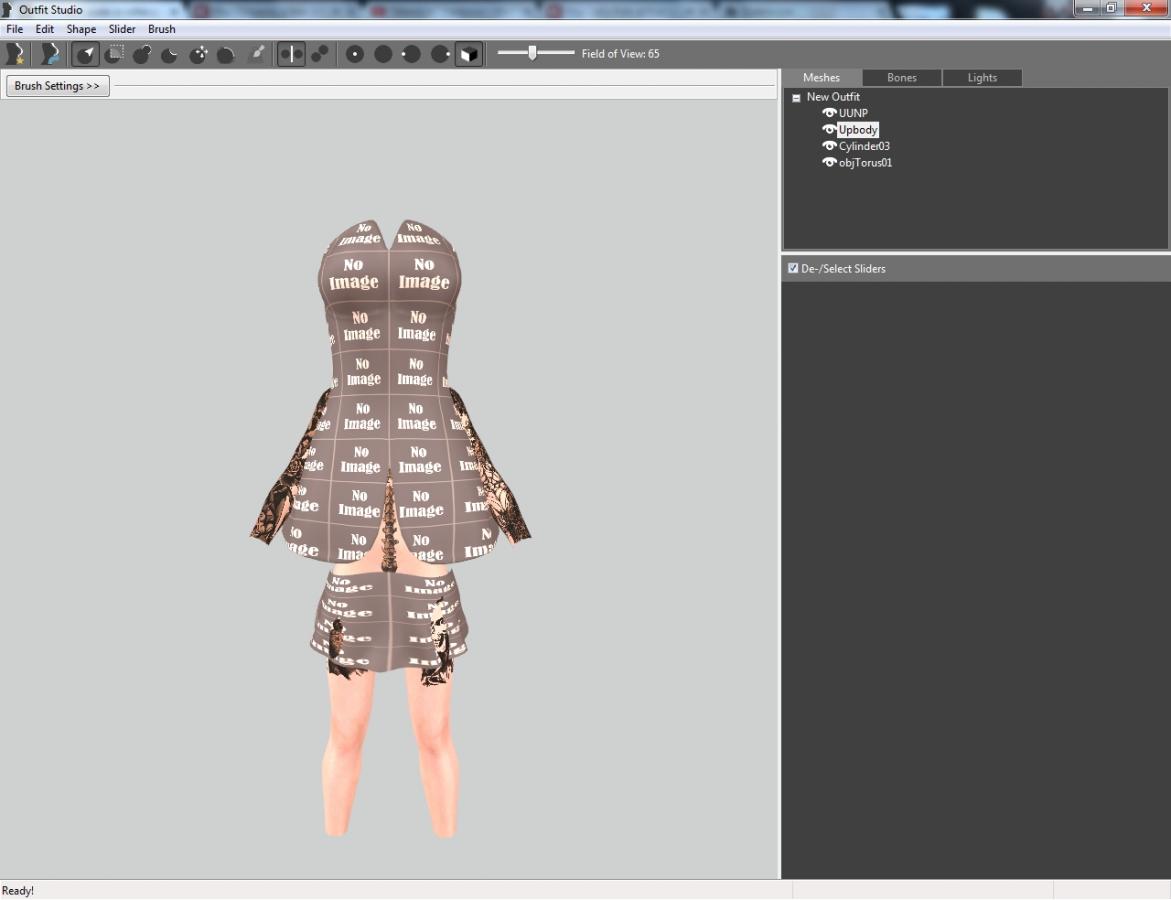Select the UUNP mesh name
The height and width of the screenshot is (900, 1171).
pyautogui.click(x=853, y=114)
